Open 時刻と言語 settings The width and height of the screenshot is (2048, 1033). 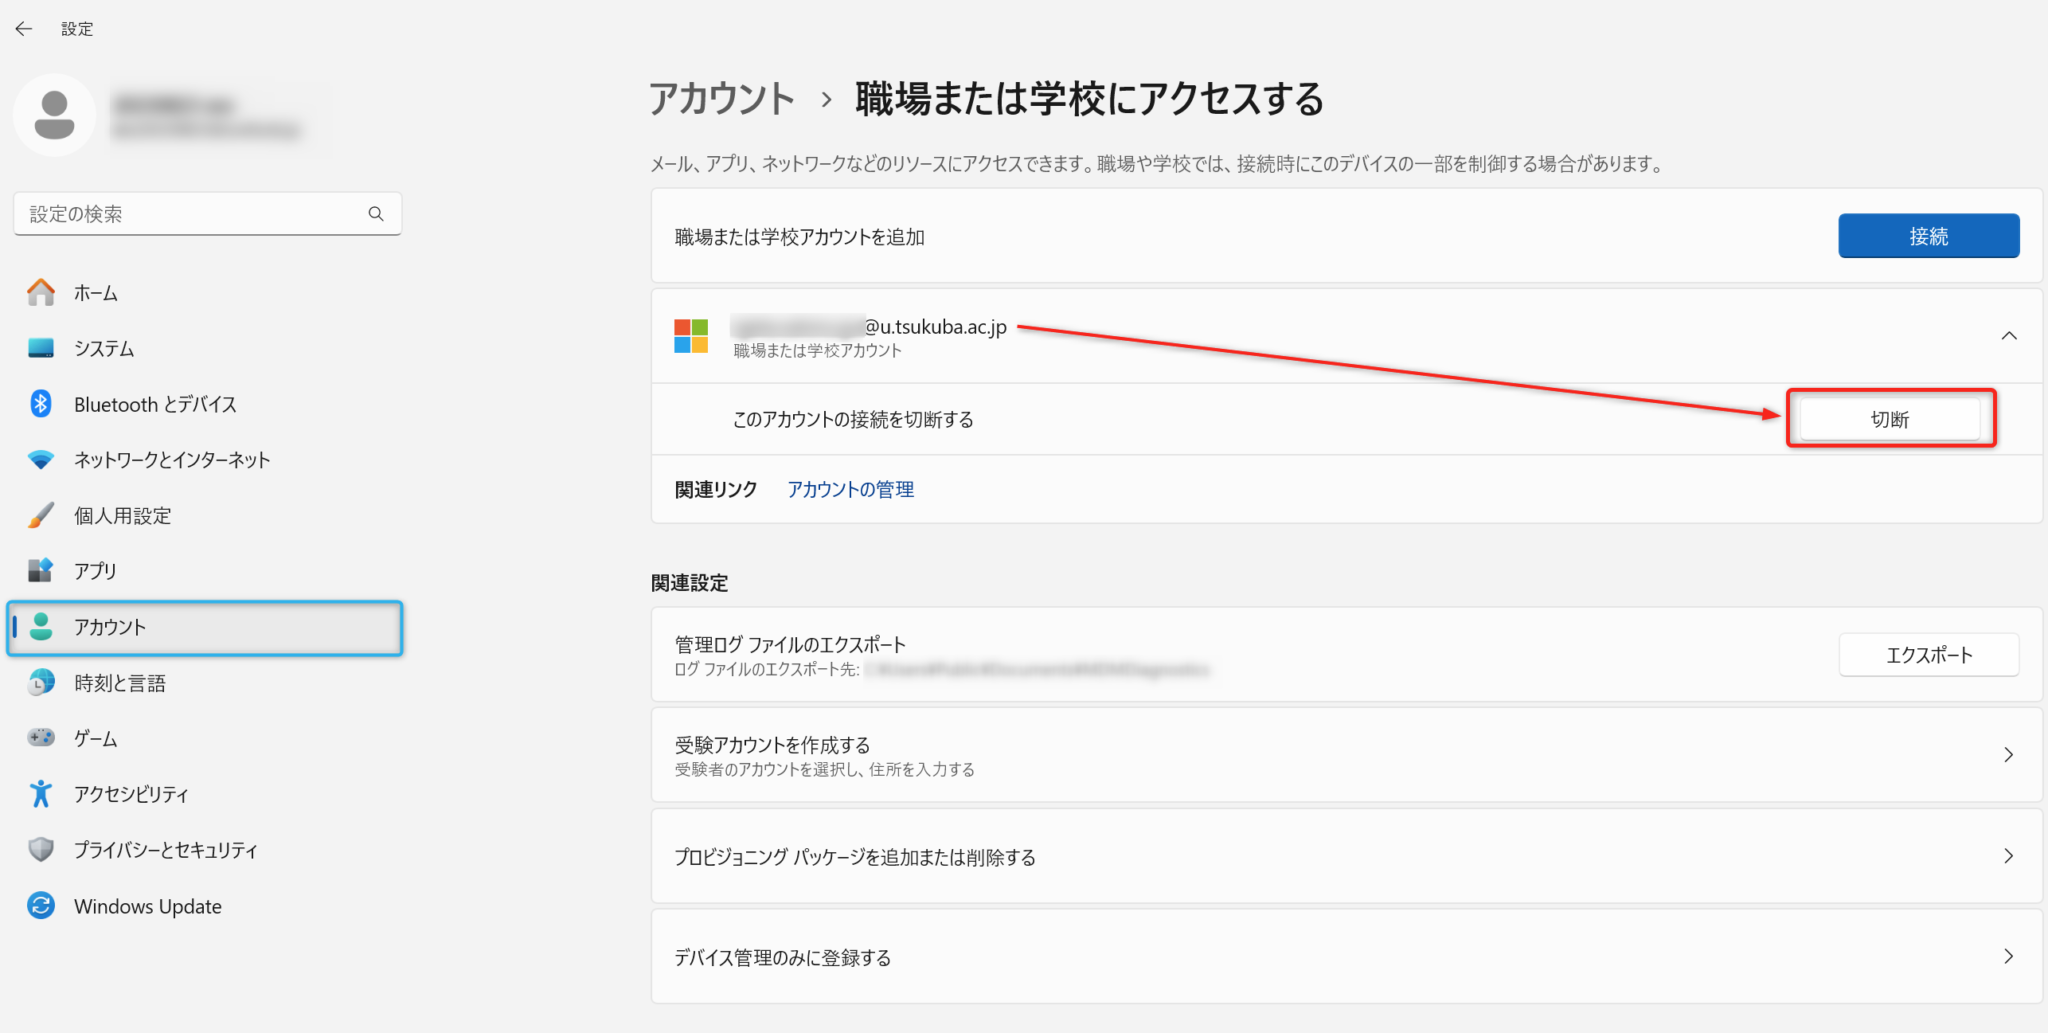point(40,682)
